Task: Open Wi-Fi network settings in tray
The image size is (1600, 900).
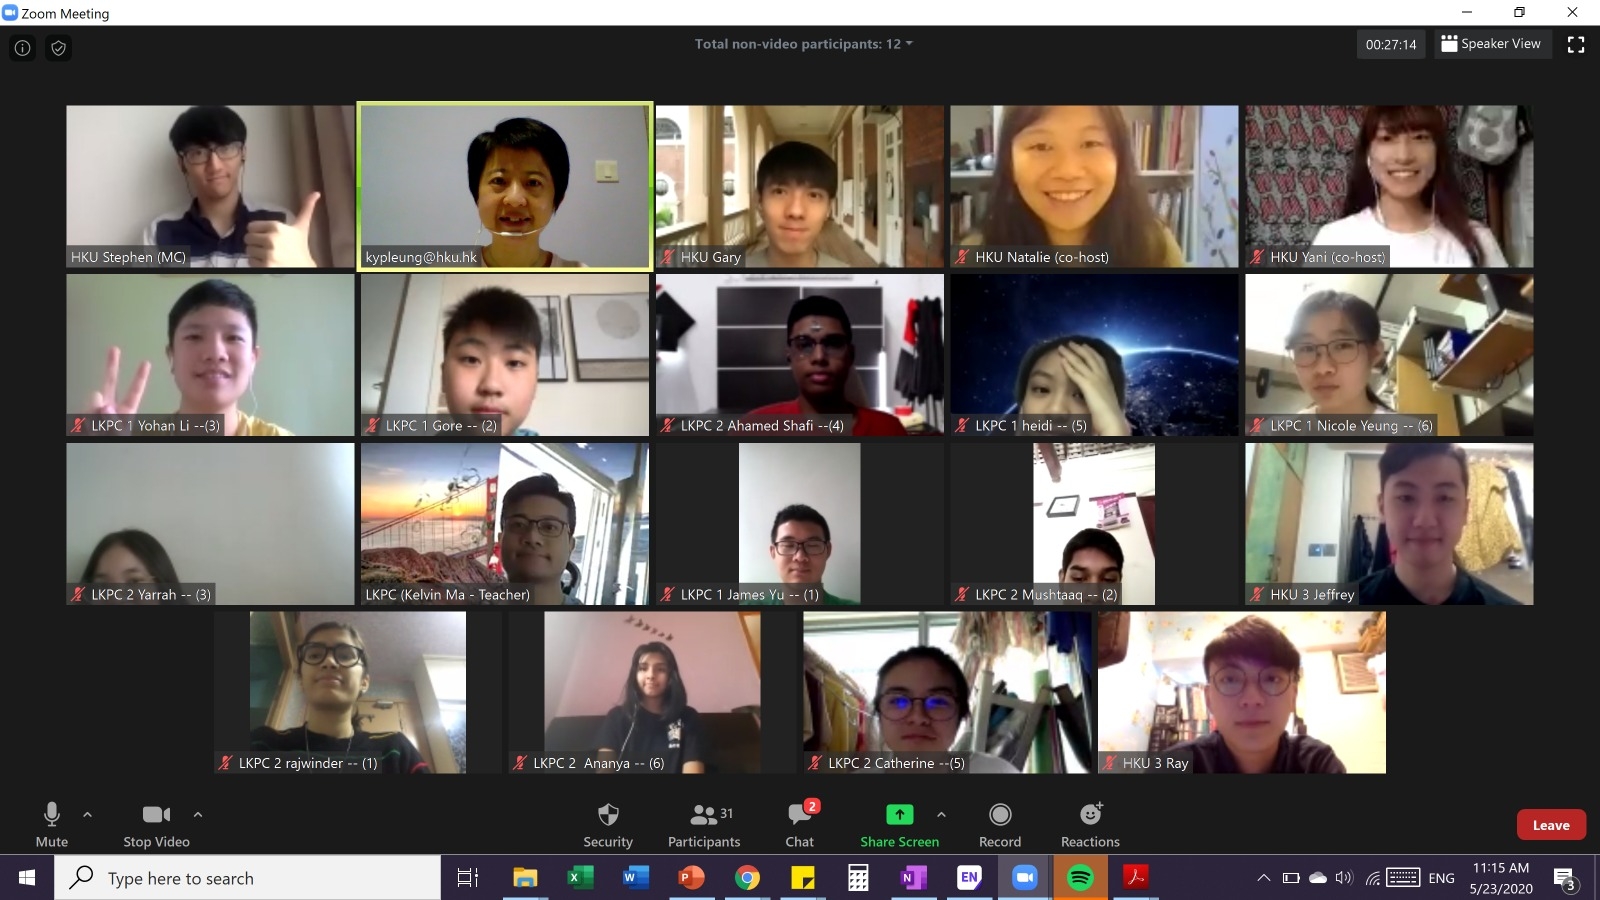Action: pos(1373,878)
